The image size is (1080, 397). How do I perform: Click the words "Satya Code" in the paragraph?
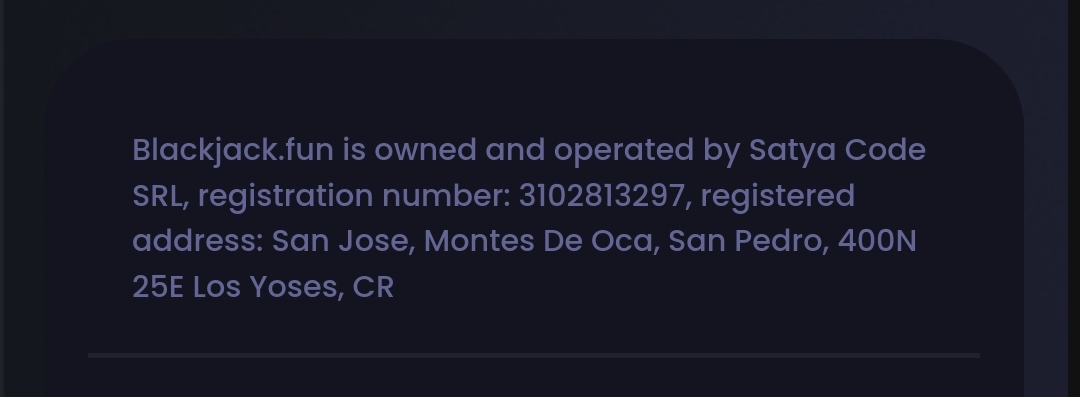coord(837,151)
